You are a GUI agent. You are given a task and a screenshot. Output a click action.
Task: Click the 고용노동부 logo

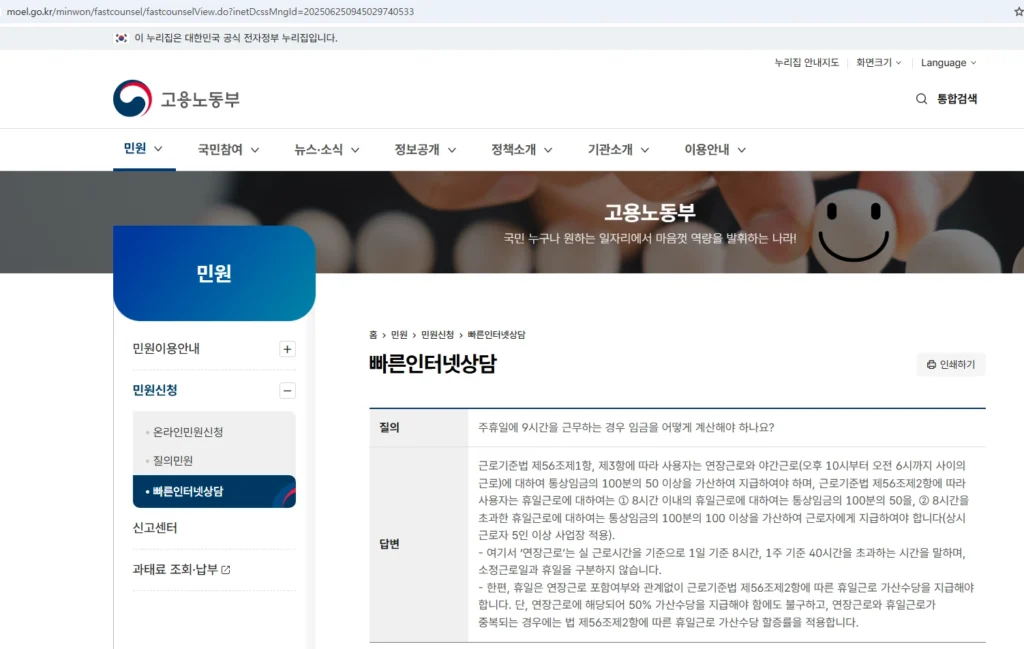176,99
